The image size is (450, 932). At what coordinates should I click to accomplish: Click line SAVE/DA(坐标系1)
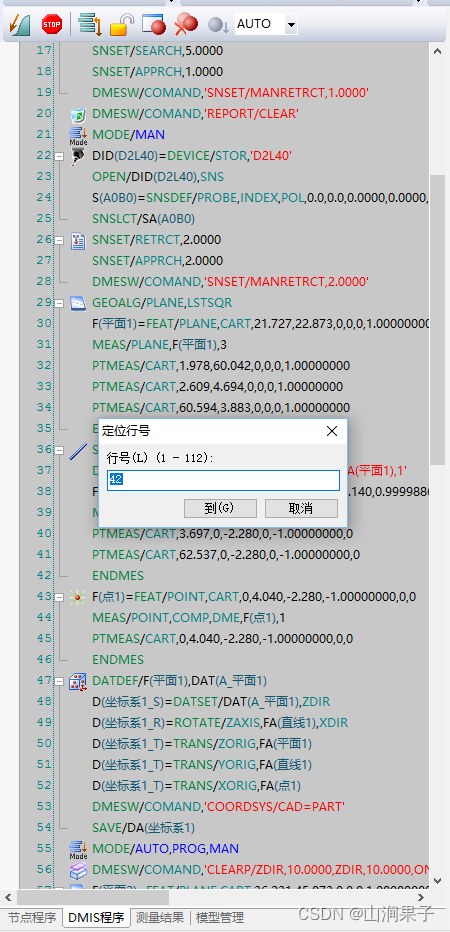[143, 827]
